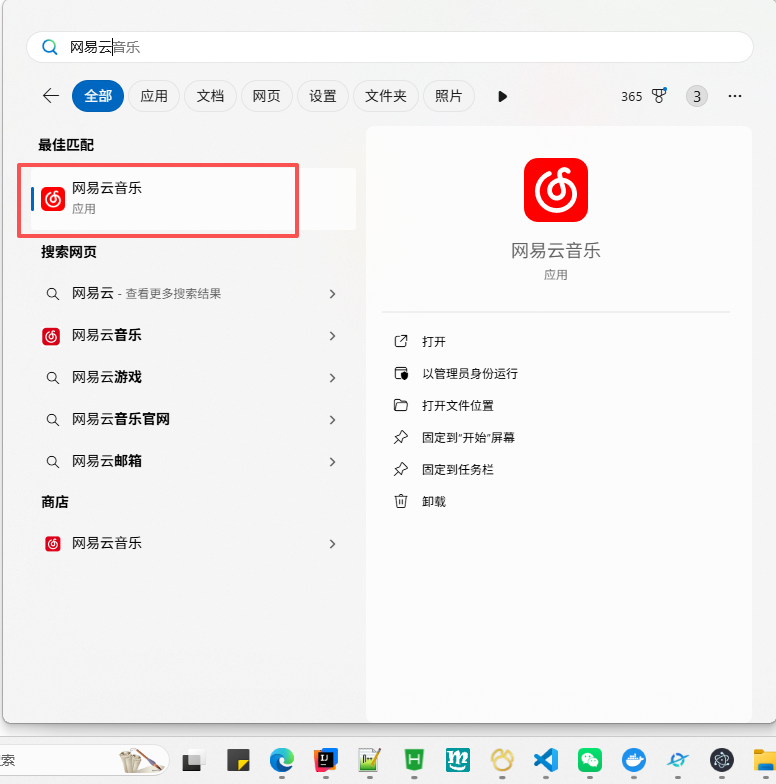Open the three-dot more options menu
This screenshot has height=784, width=776.
[735, 96]
